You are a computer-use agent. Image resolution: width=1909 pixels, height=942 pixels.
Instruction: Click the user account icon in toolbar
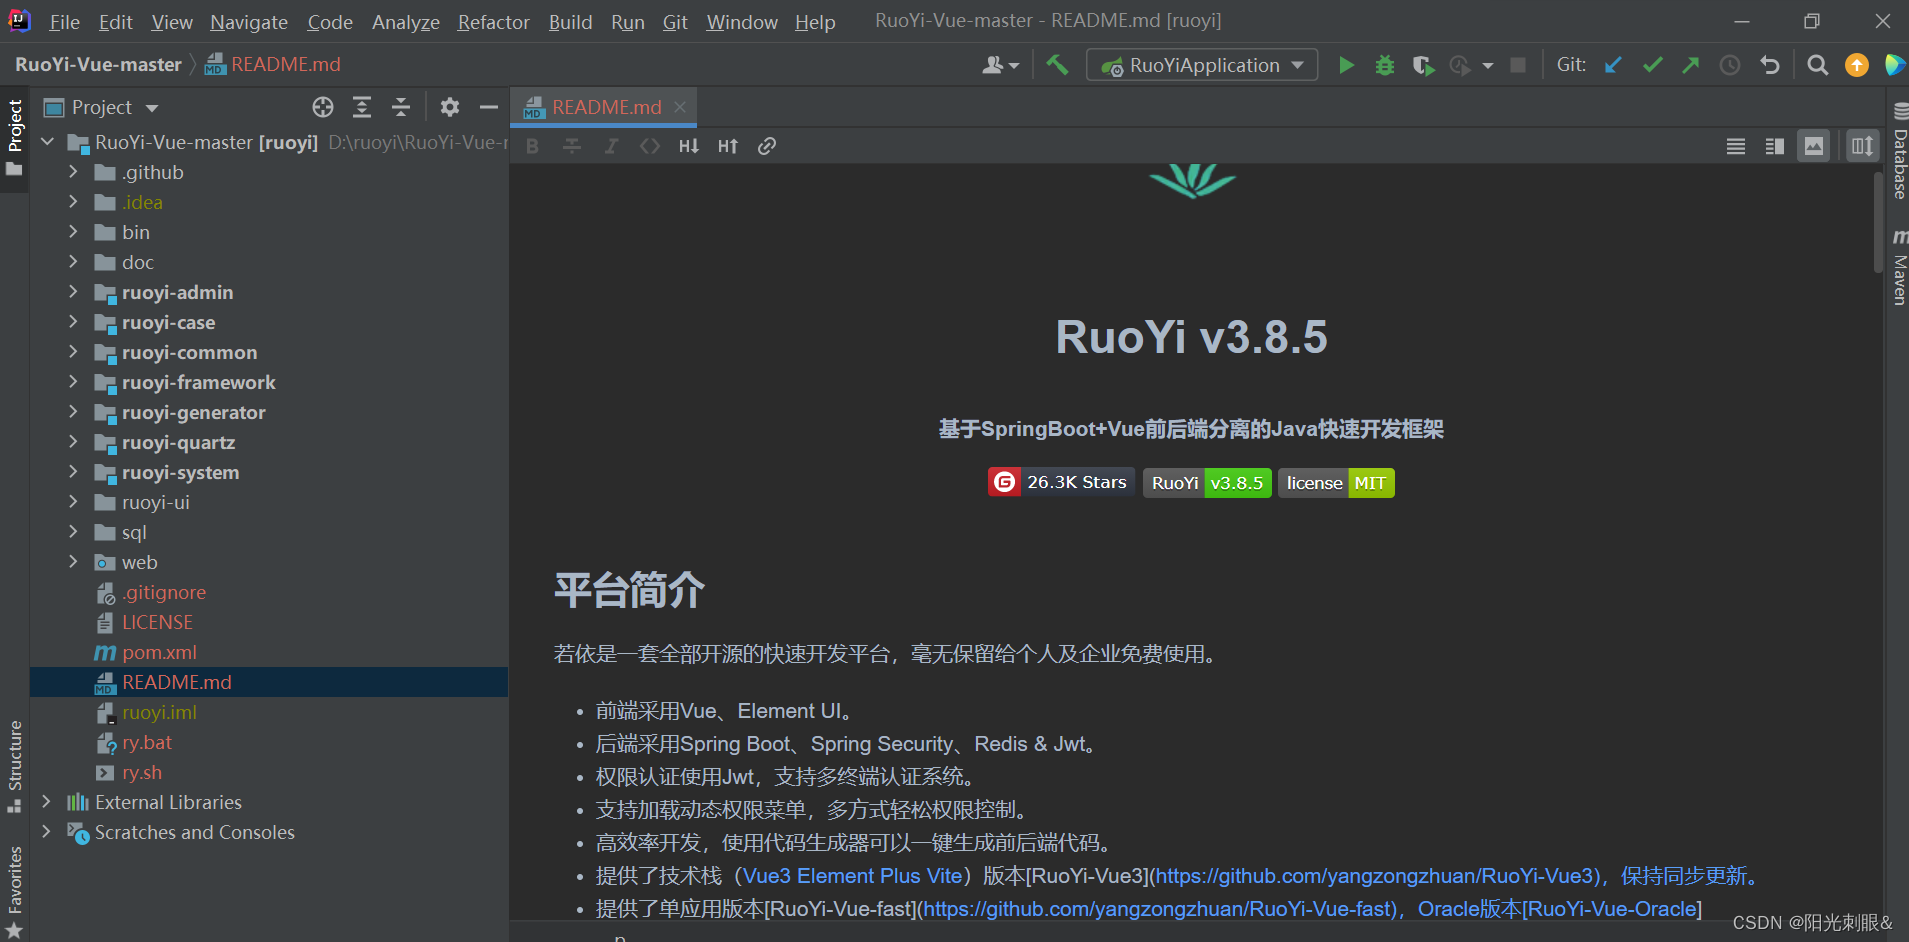point(1000,65)
